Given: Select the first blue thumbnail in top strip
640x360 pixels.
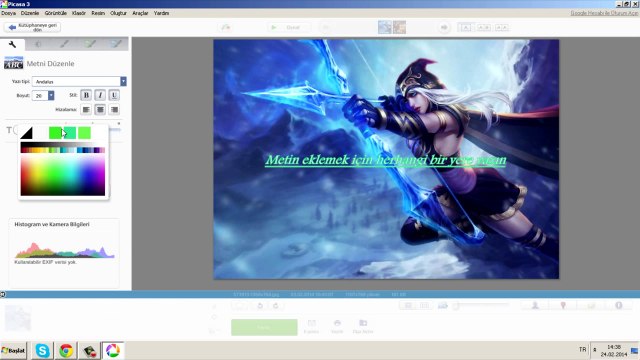Looking at the screenshot, I should (x=384, y=27).
